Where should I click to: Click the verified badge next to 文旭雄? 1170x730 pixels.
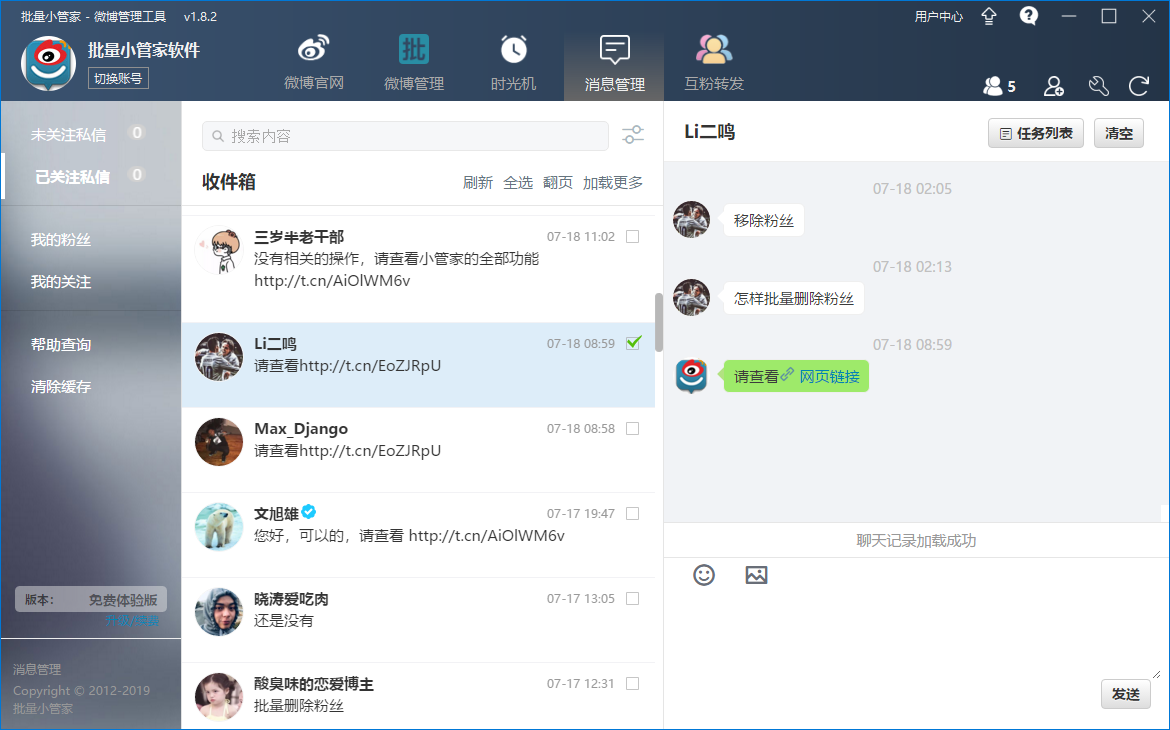point(309,512)
